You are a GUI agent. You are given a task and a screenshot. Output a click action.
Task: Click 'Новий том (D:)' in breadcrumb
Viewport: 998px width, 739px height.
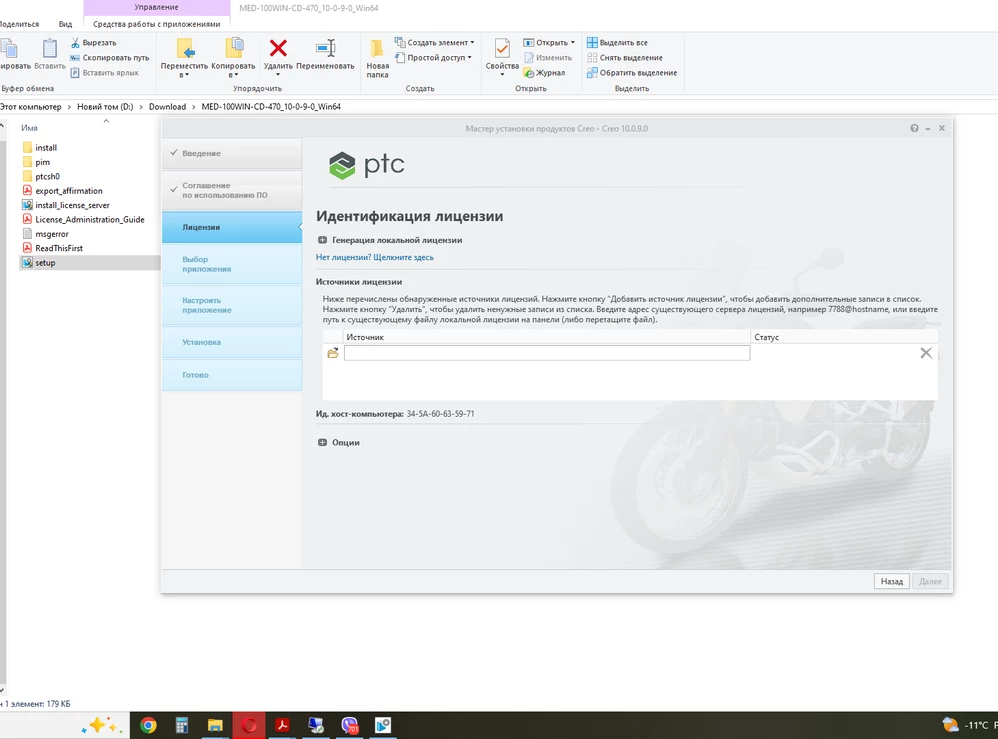click(x=105, y=107)
